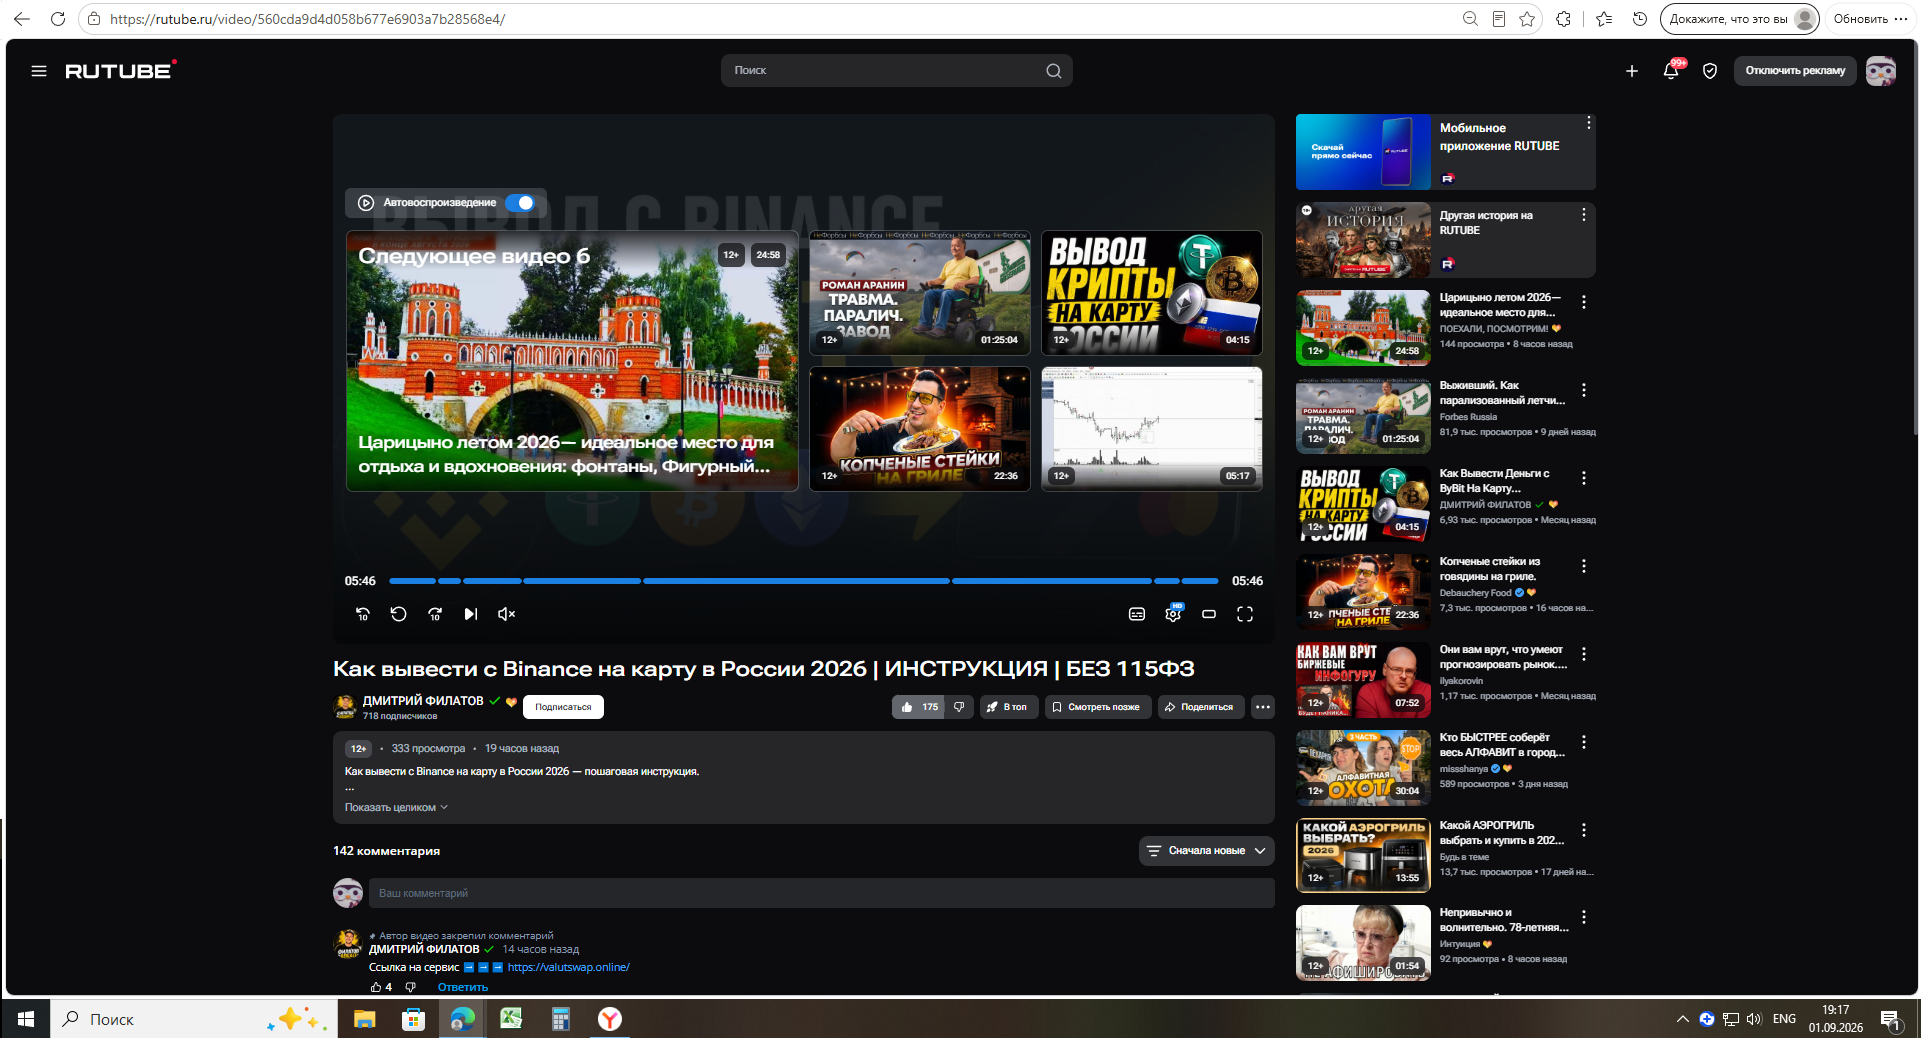Mute the video with speaker icon
Viewport: 1921px width, 1038px height.
[x=506, y=614]
